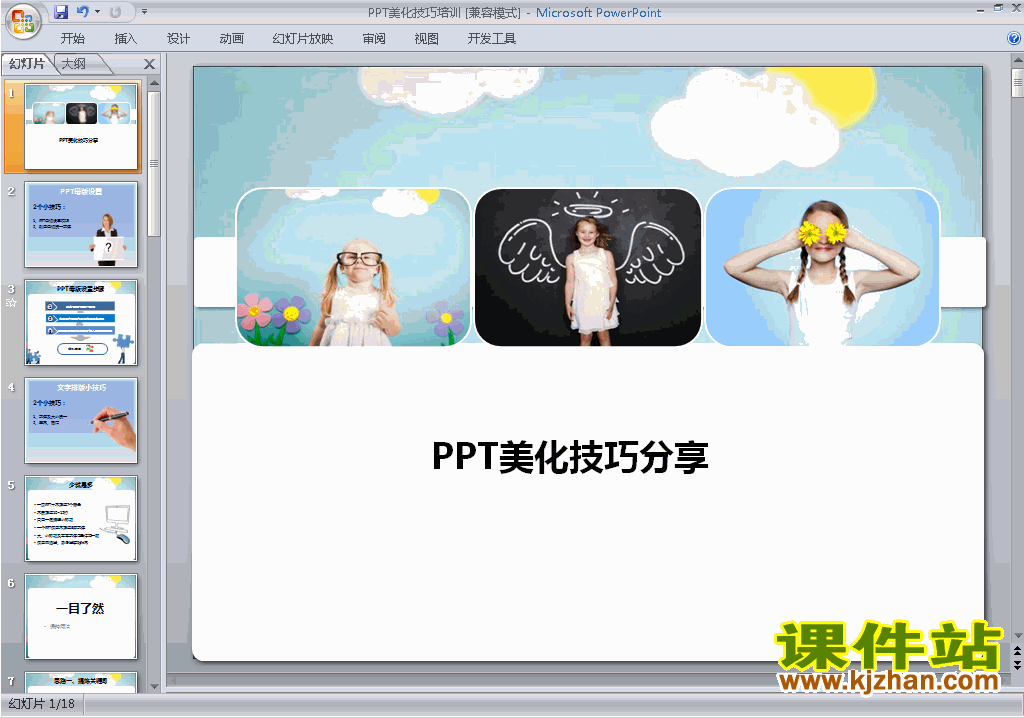Viewport: 1024px width, 718px height.
Task: Click the Save icon in quick access toolbar
Action: coord(61,11)
